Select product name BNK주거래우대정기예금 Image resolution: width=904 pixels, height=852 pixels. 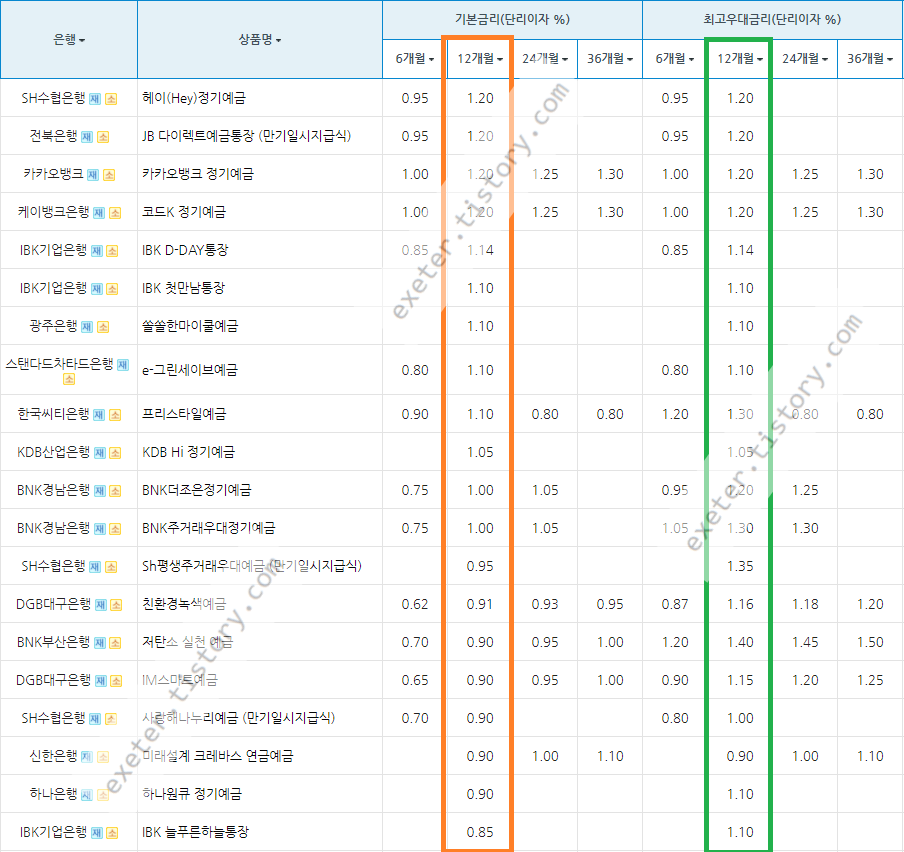click(x=209, y=528)
